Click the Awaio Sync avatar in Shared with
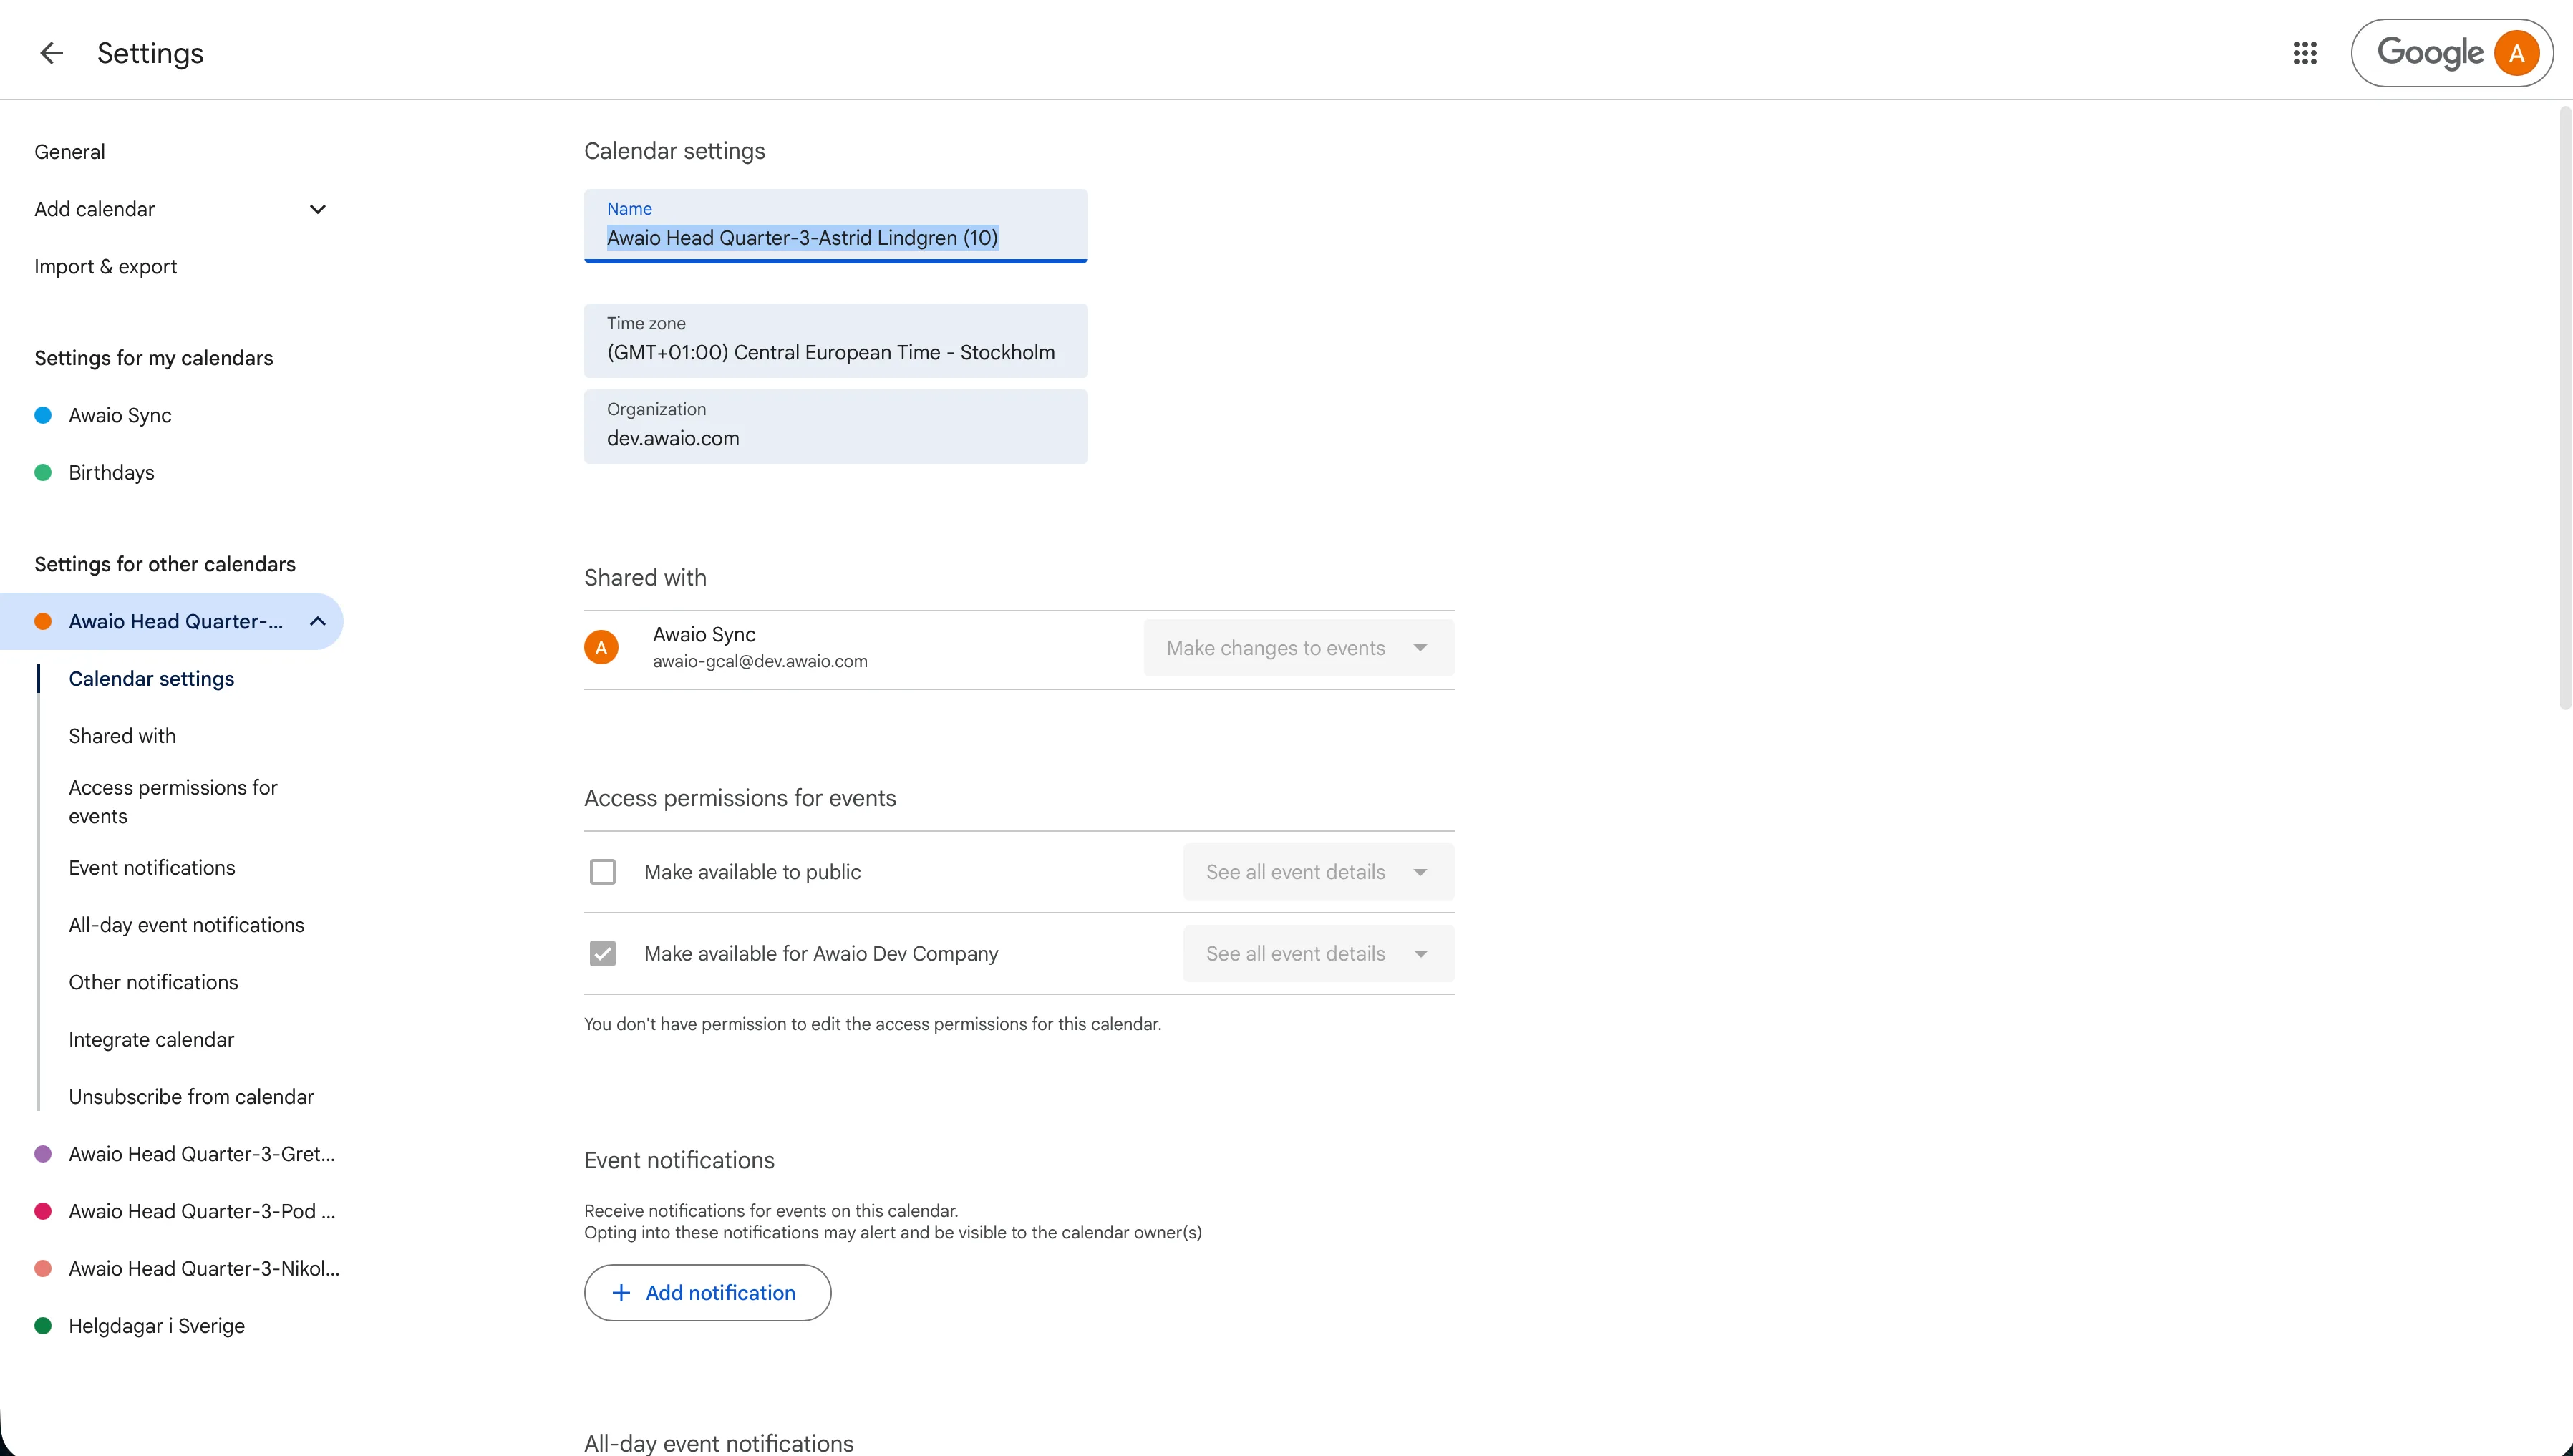Screen dimensions: 2573x1456 (x=601, y=648)
